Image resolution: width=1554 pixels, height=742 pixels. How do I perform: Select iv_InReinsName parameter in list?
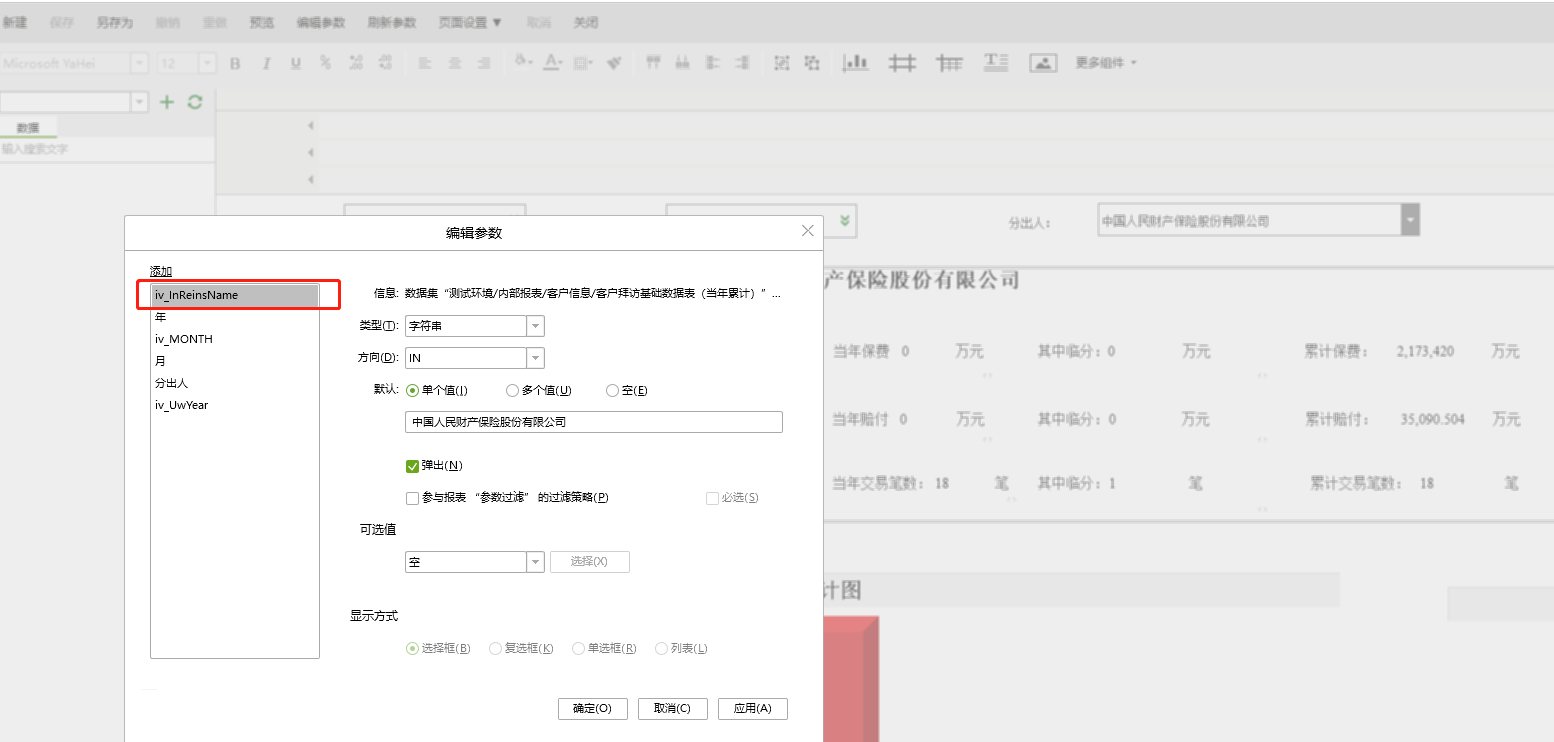235,295
